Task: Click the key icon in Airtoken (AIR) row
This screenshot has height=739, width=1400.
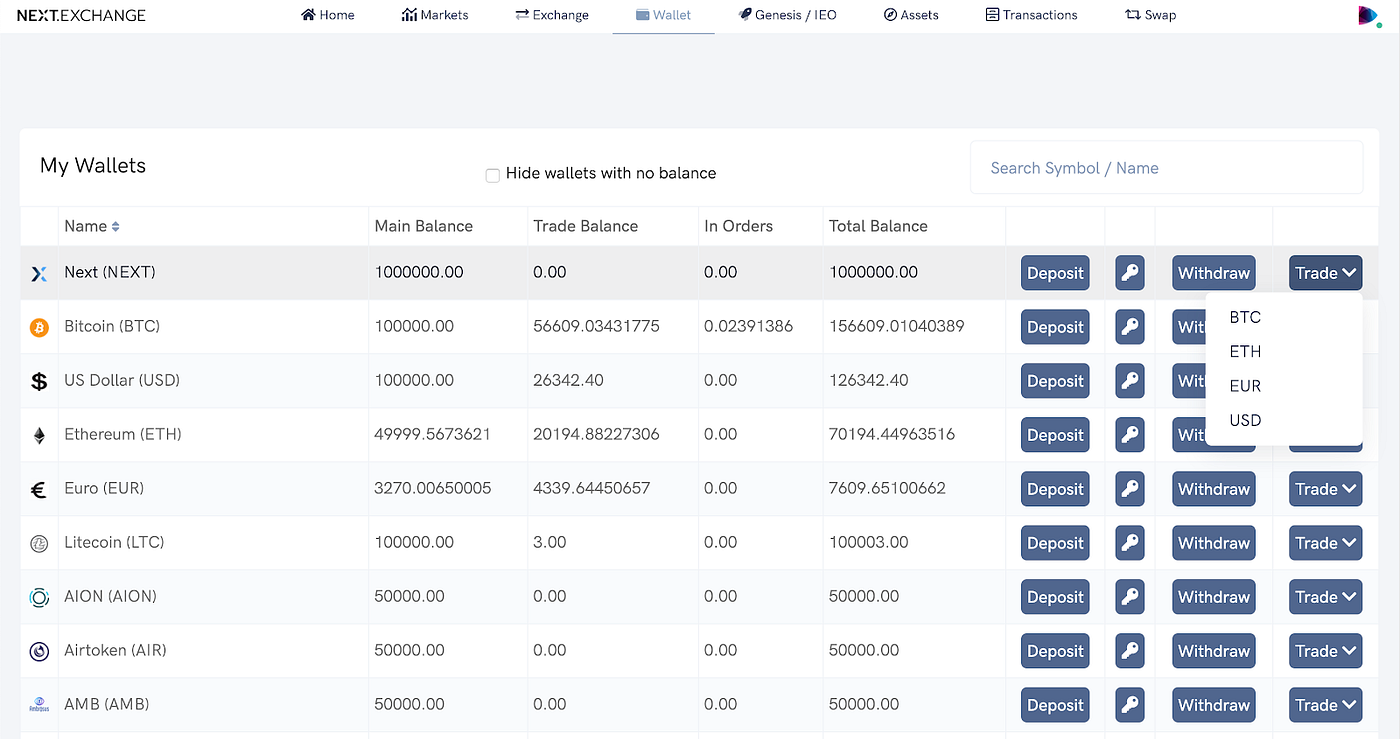Action: (x=1130, y=651)
